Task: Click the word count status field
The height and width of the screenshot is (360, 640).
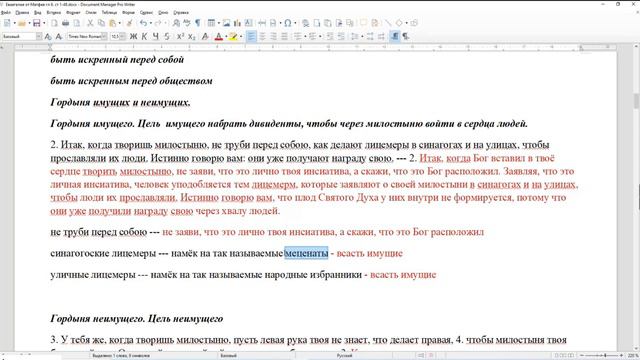Action: click(122, 356)
